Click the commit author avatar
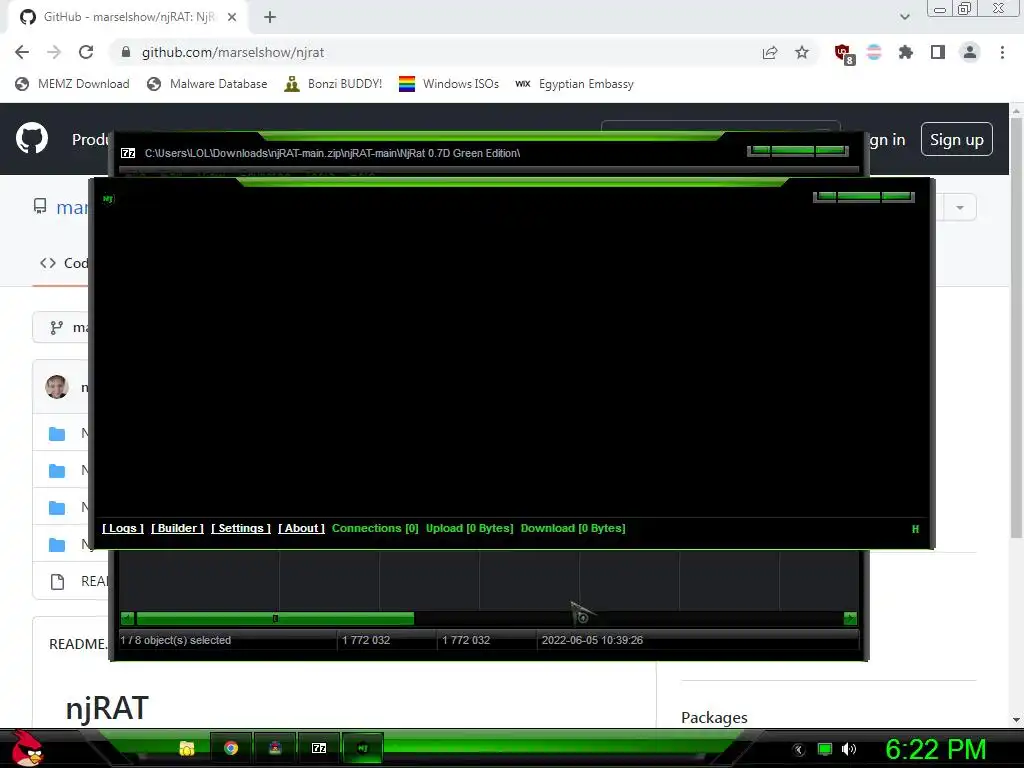The height and width of the screenshot is (768, 1024). pyautogui.click(x=57, y=387)
